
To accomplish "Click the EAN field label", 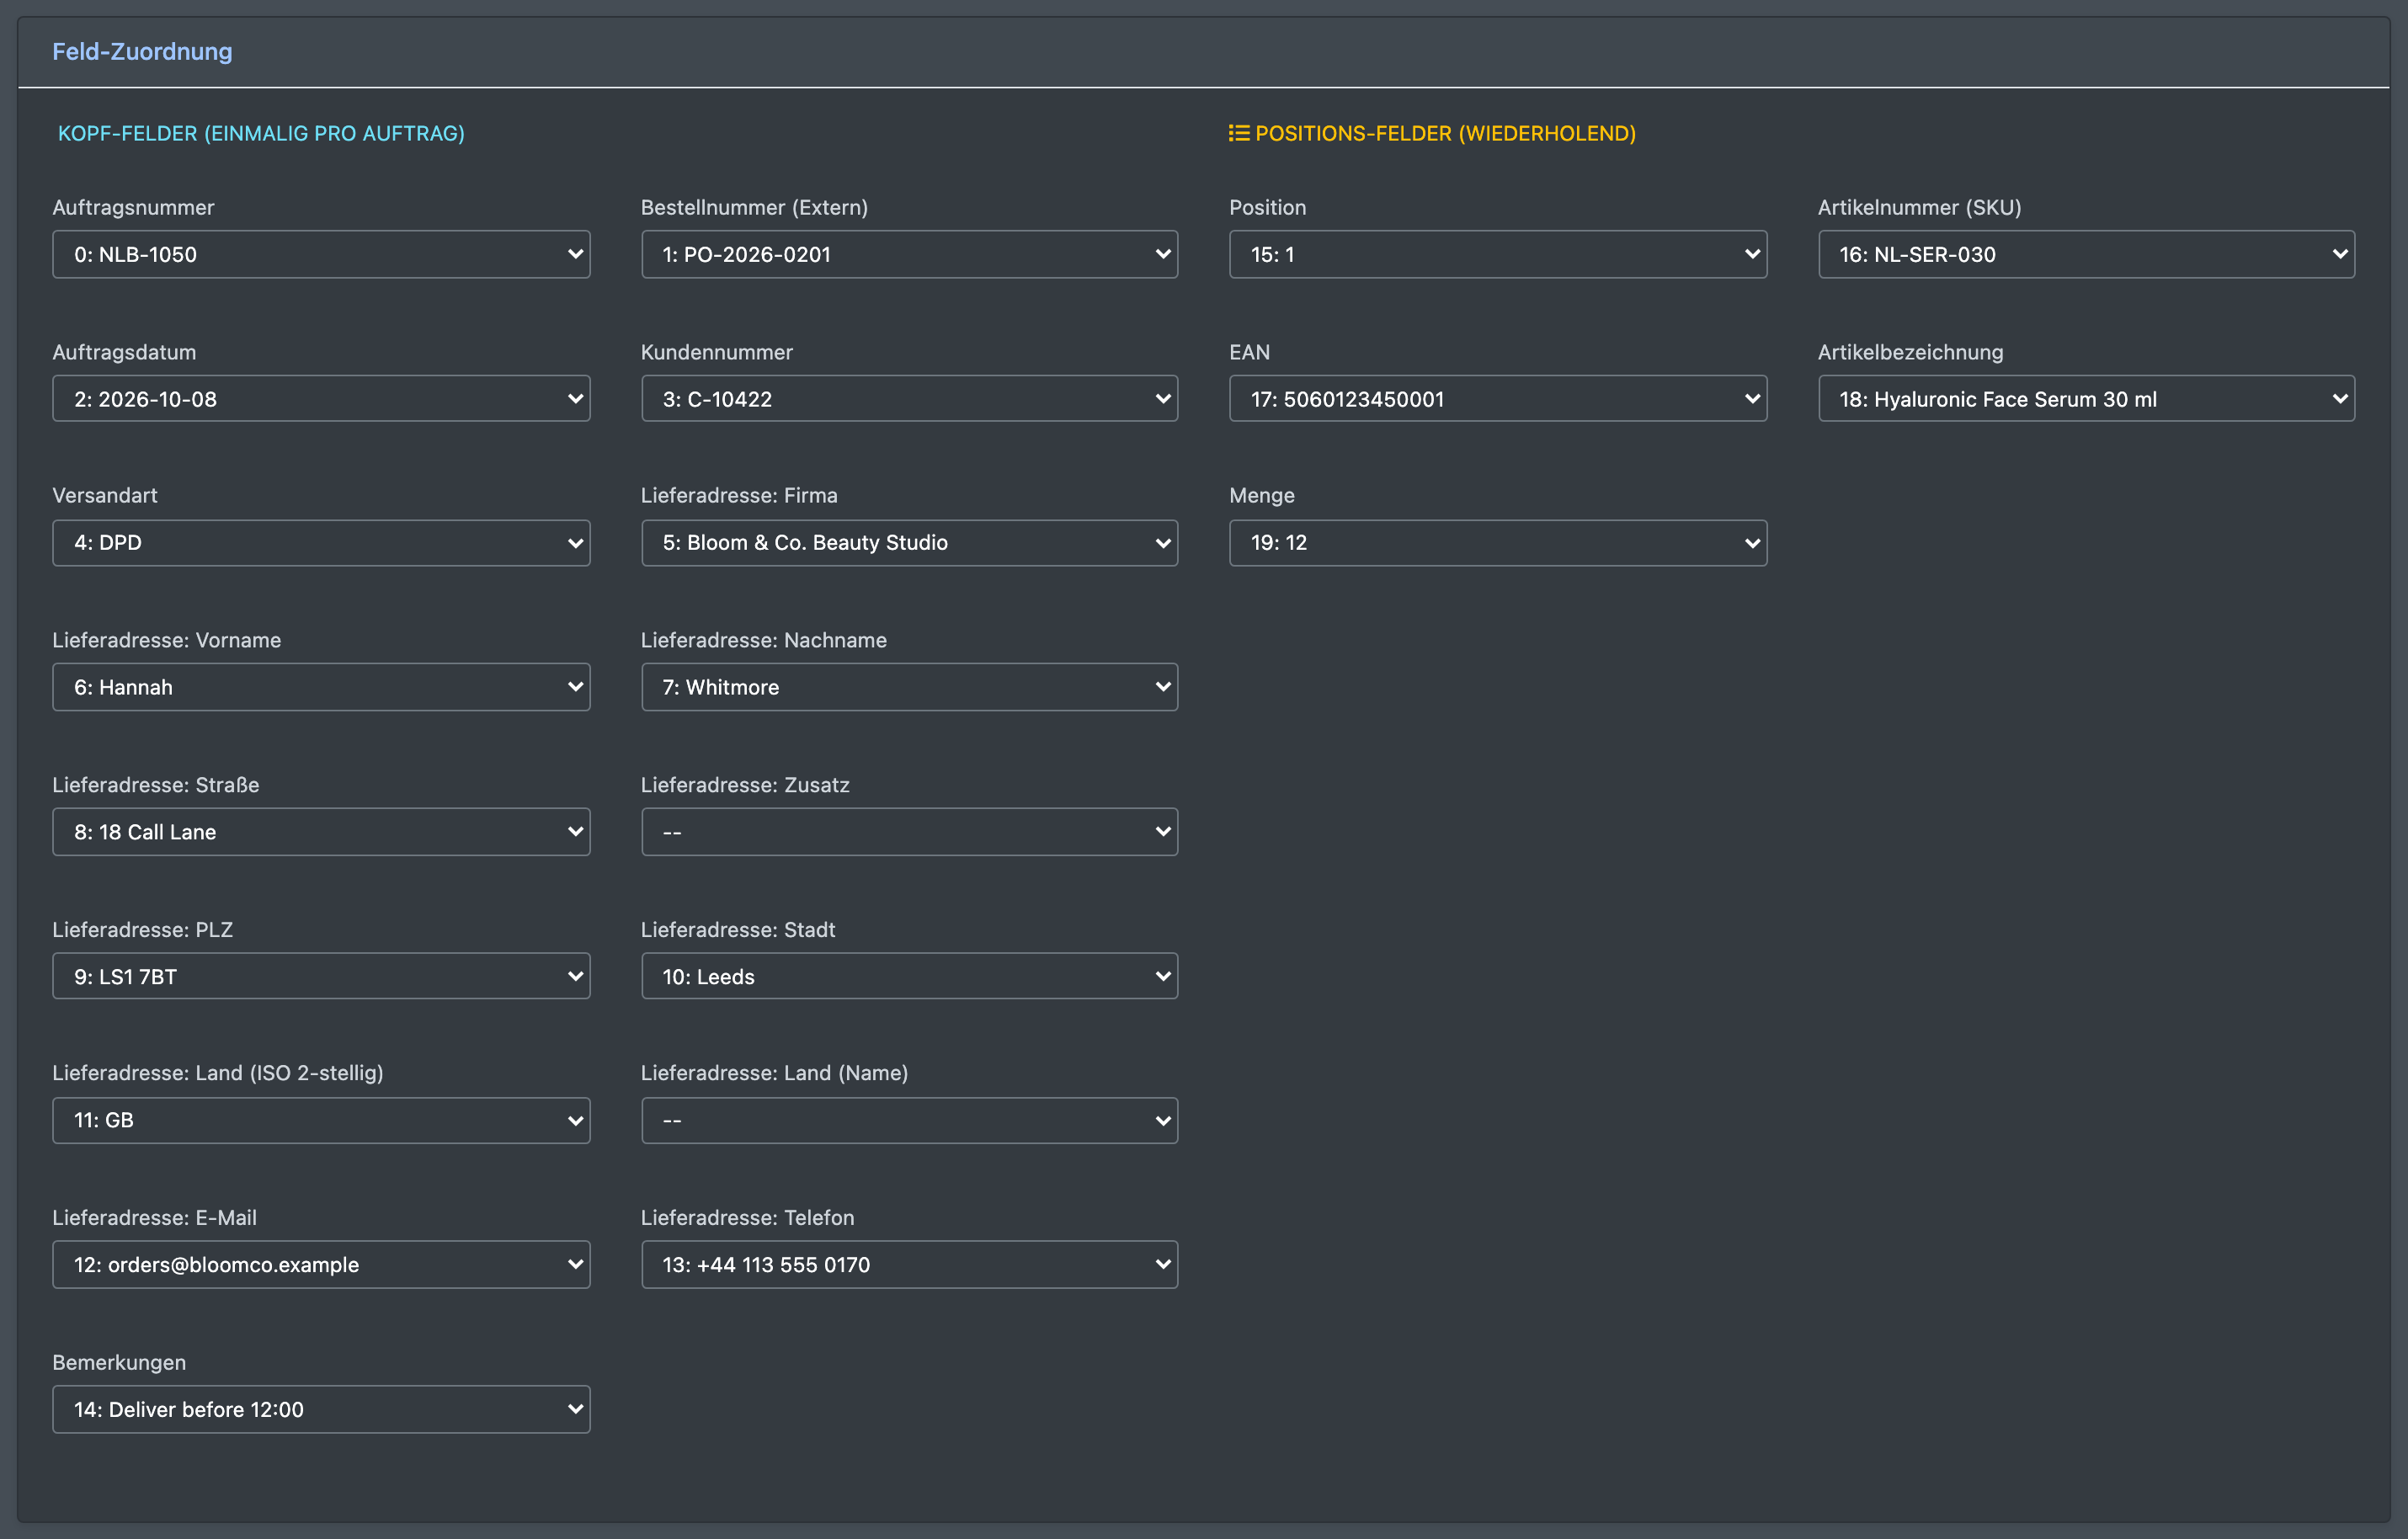I will (1249, 352).
